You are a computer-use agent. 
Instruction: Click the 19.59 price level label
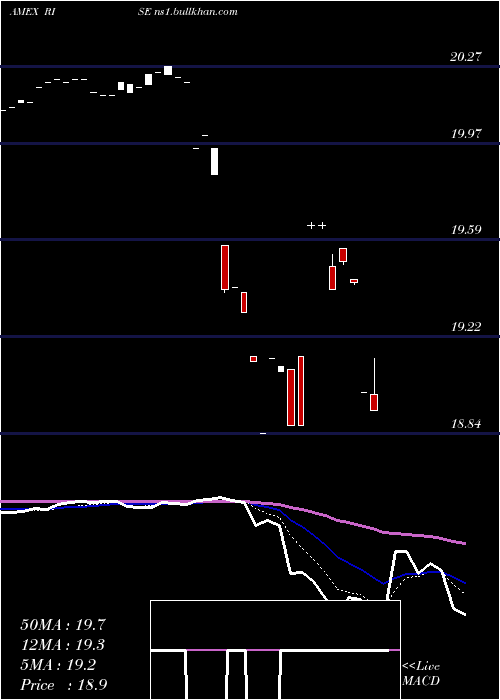pyautogui.click(x=466, y=230)
